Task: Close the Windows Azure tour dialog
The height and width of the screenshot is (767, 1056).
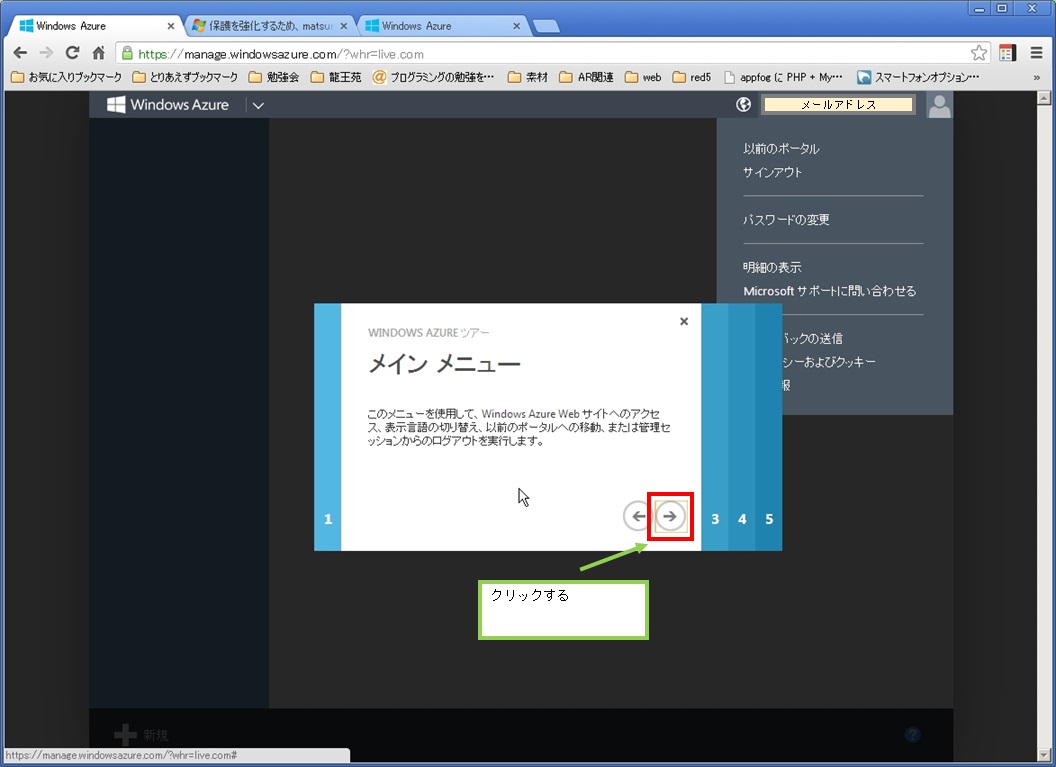Action: pos(684,321)
